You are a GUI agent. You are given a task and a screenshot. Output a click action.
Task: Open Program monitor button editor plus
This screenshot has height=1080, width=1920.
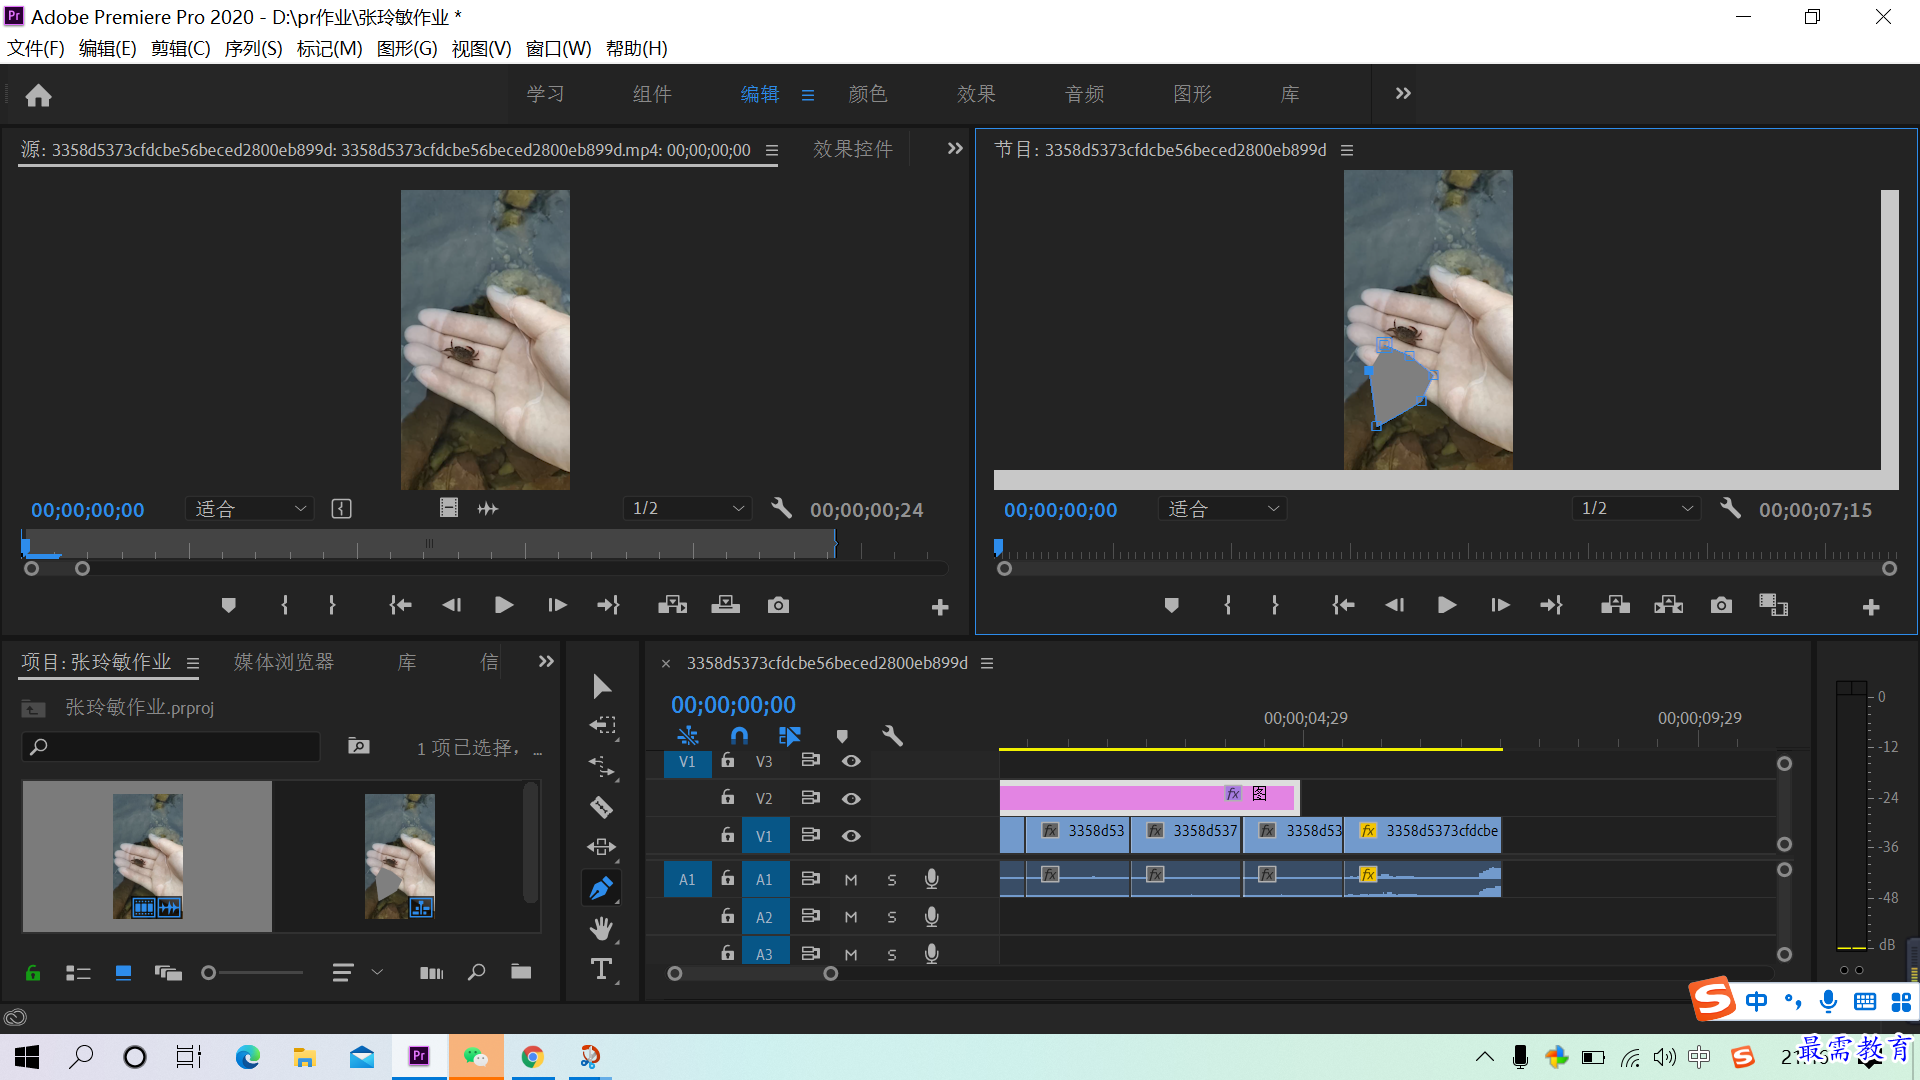tap(1871, 607)
